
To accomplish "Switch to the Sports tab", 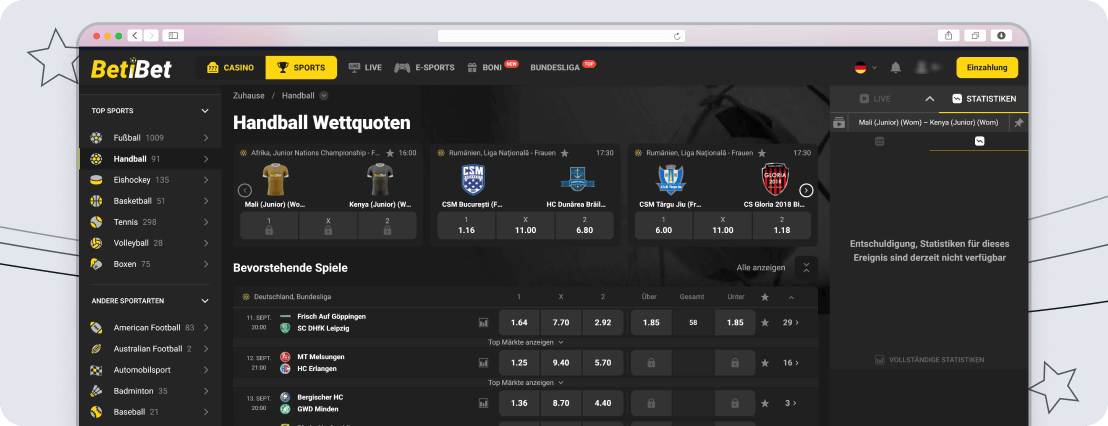I will point(301,68).
